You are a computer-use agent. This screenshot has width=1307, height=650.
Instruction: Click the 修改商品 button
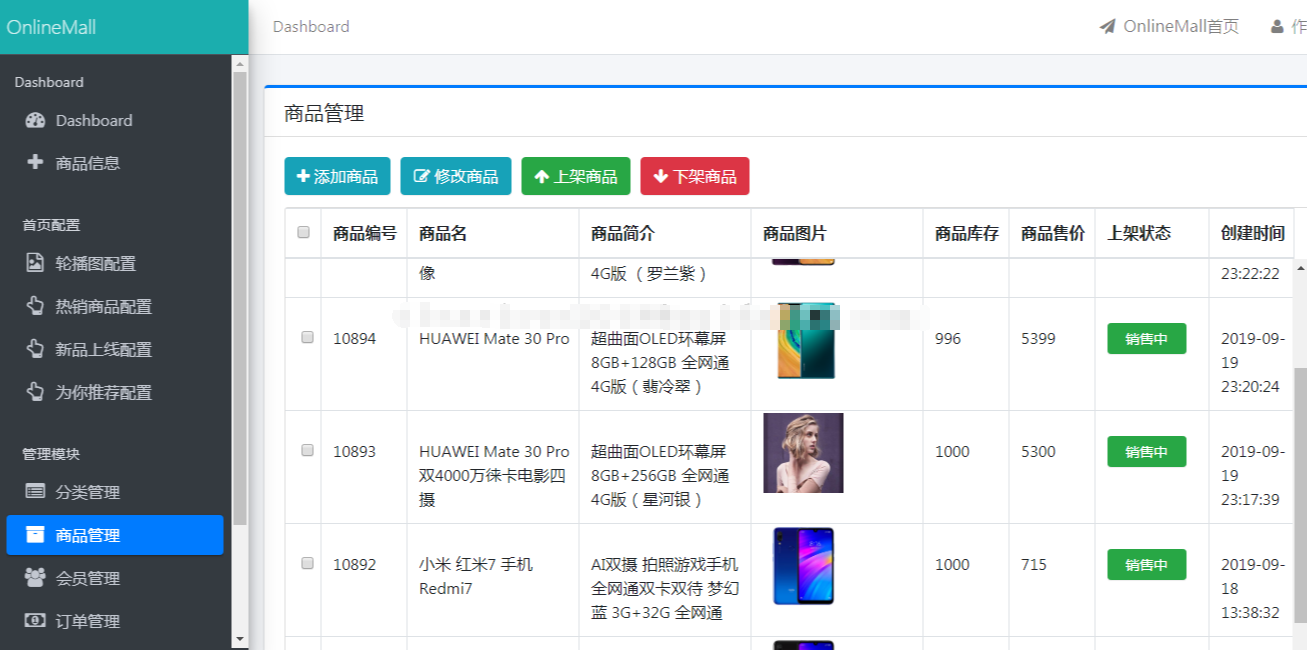[x=456, y=176]
